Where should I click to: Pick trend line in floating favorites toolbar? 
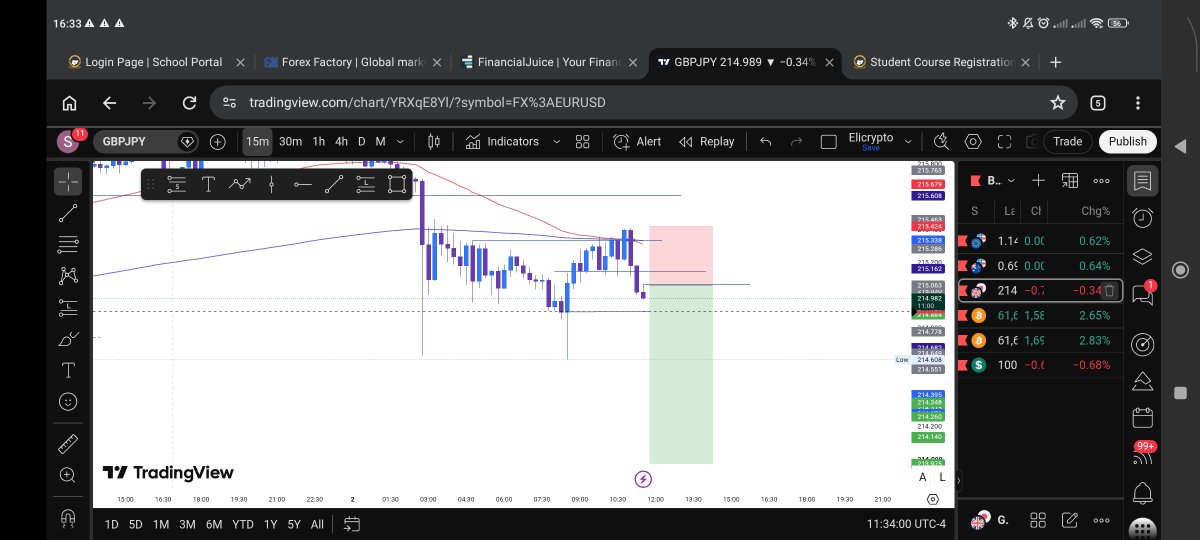point(334,184)
